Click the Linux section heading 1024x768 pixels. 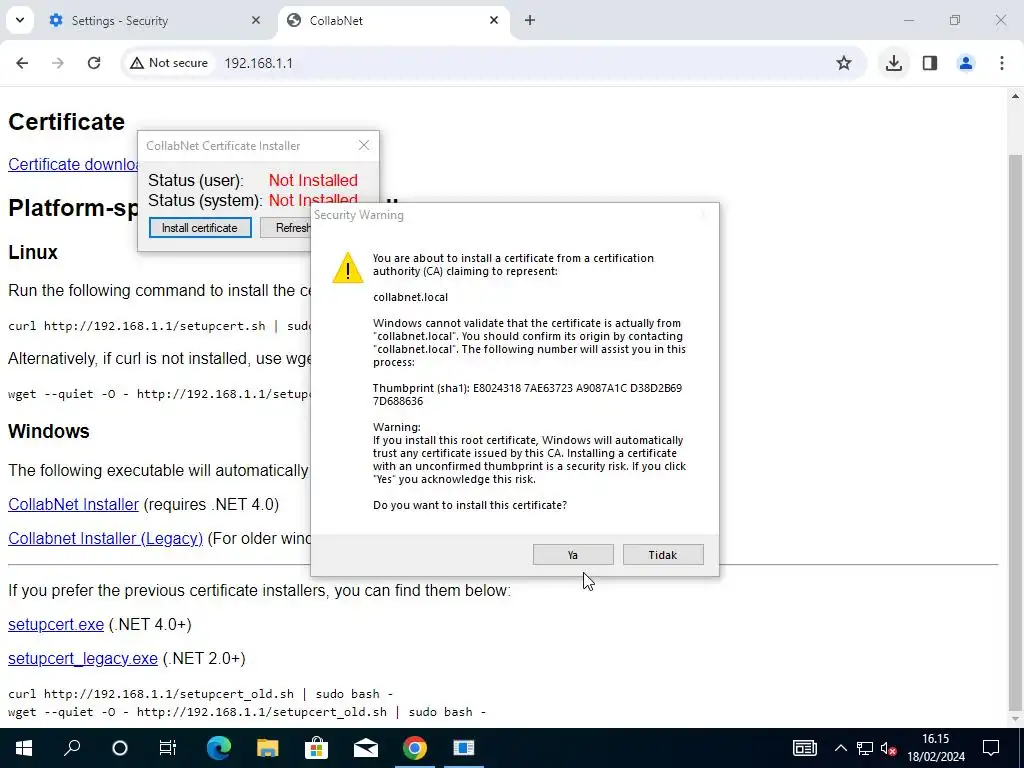[33, 252]
